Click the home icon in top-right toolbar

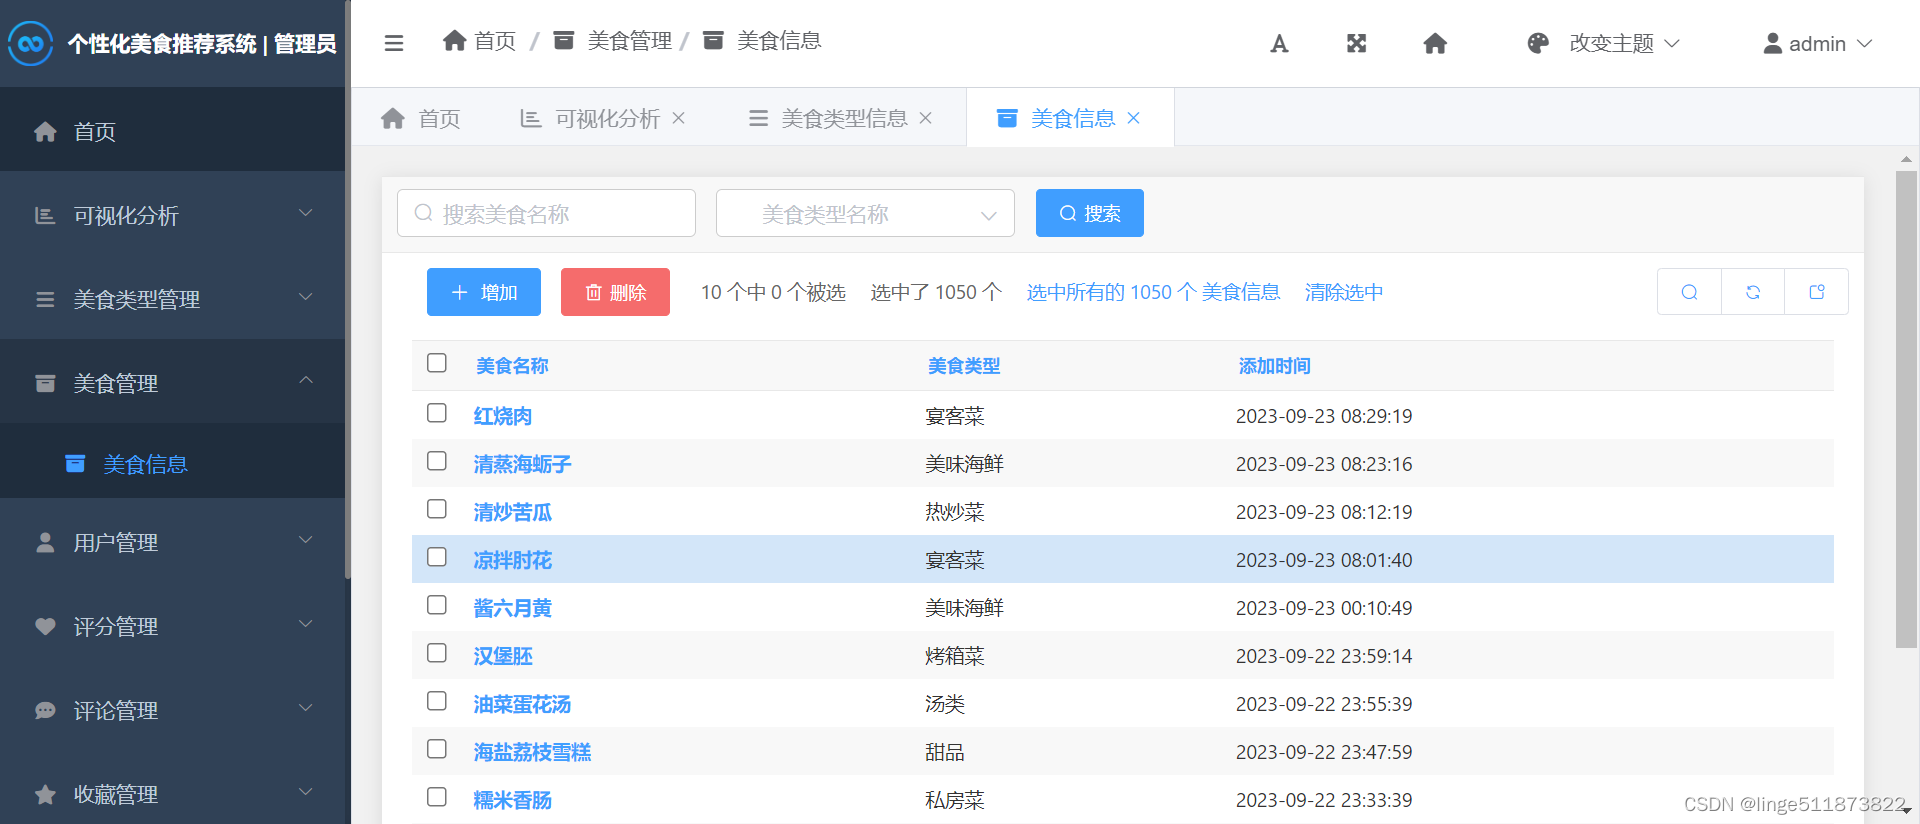pos(1435,43)
